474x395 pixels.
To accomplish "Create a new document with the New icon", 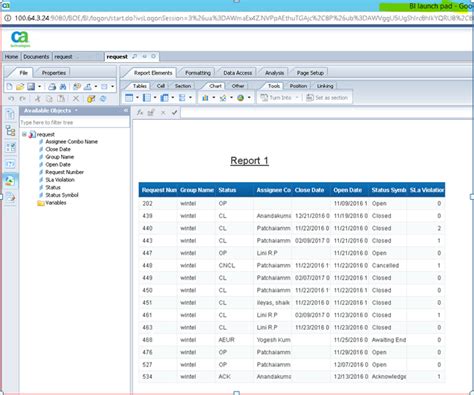I will tap(9, 87).
